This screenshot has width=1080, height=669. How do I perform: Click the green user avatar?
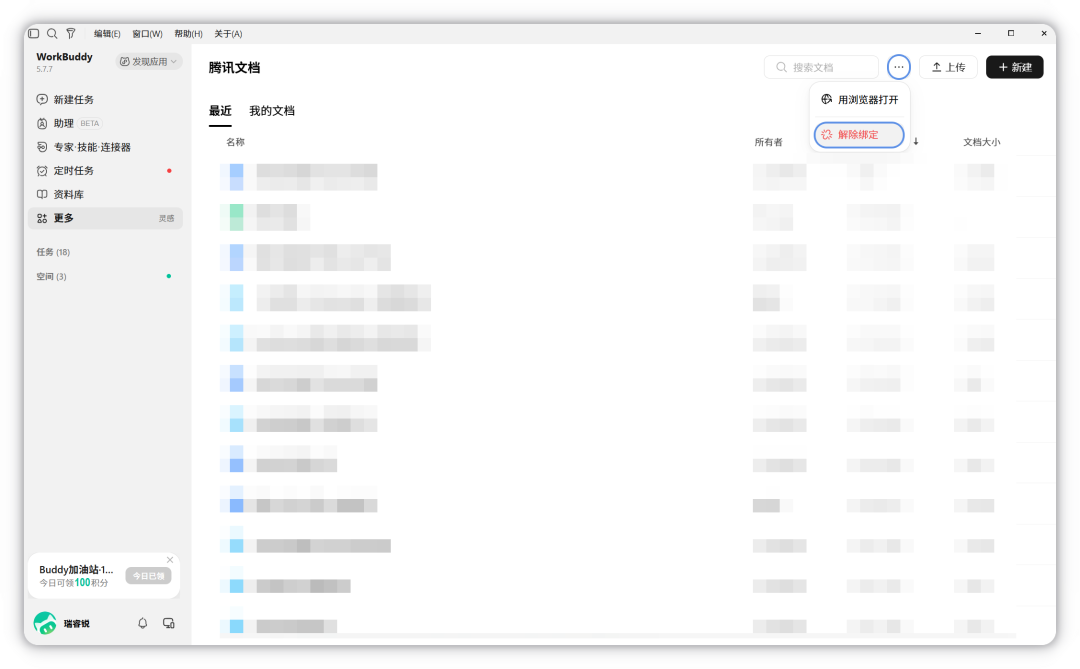click(x=45, y=623)
